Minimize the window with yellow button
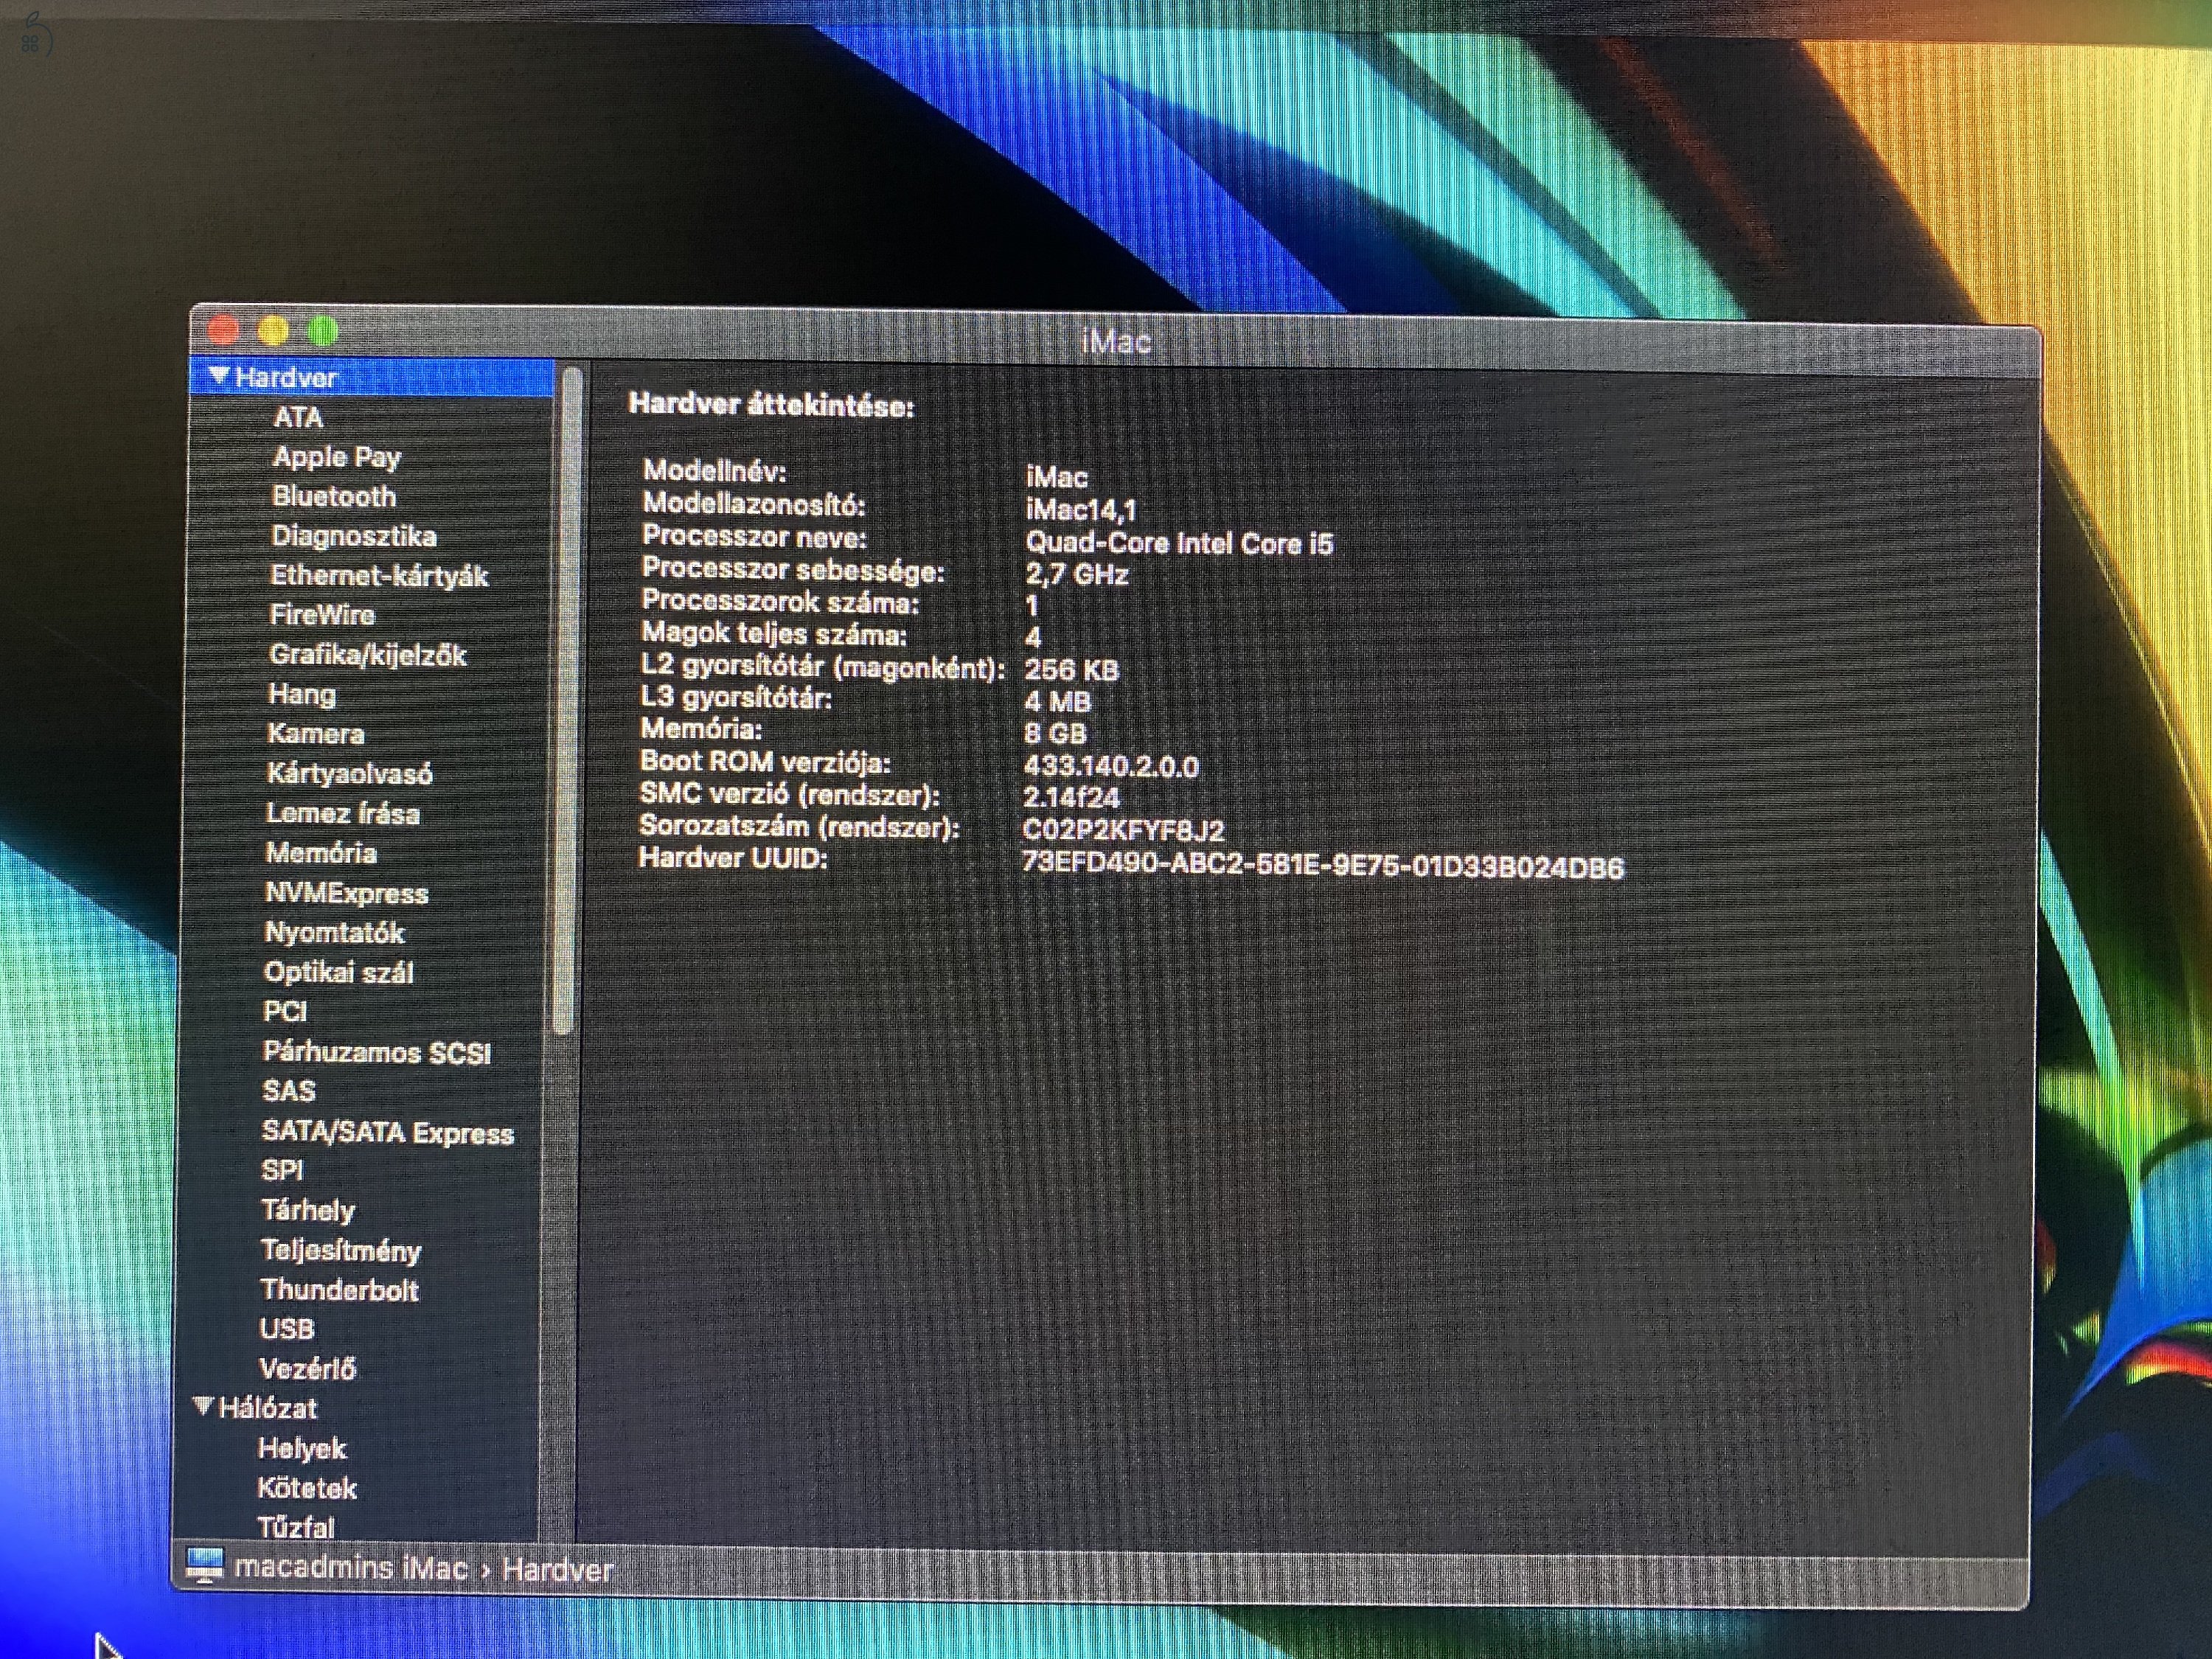 (x=273, y=330)
